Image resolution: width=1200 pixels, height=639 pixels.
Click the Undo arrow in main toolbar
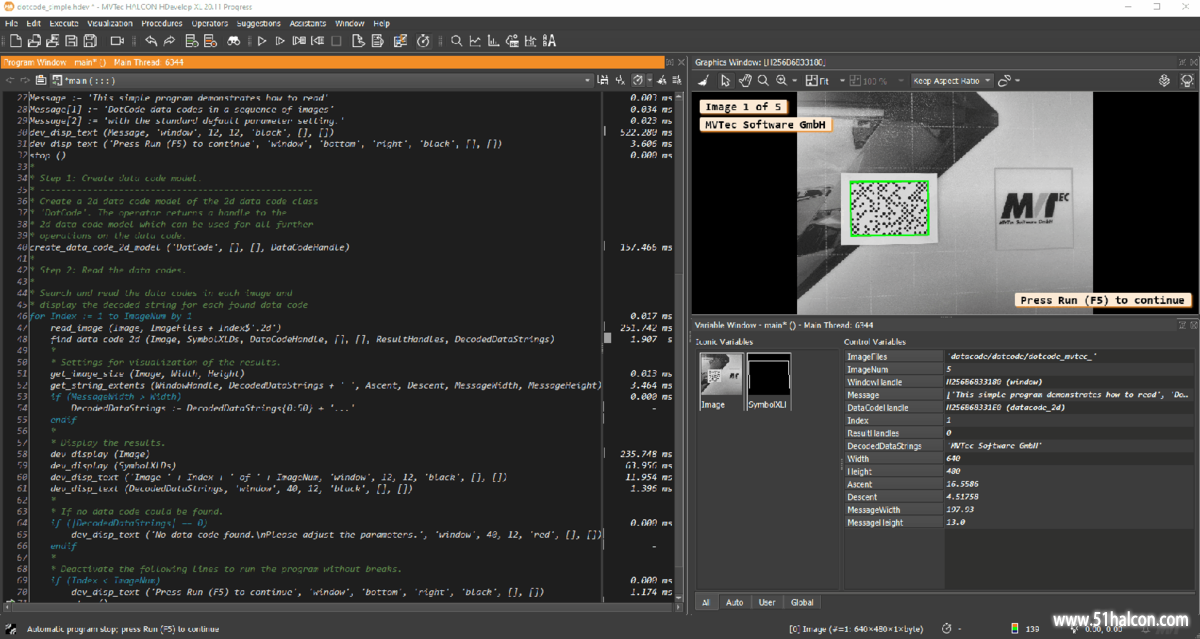[x=150, y=41]
